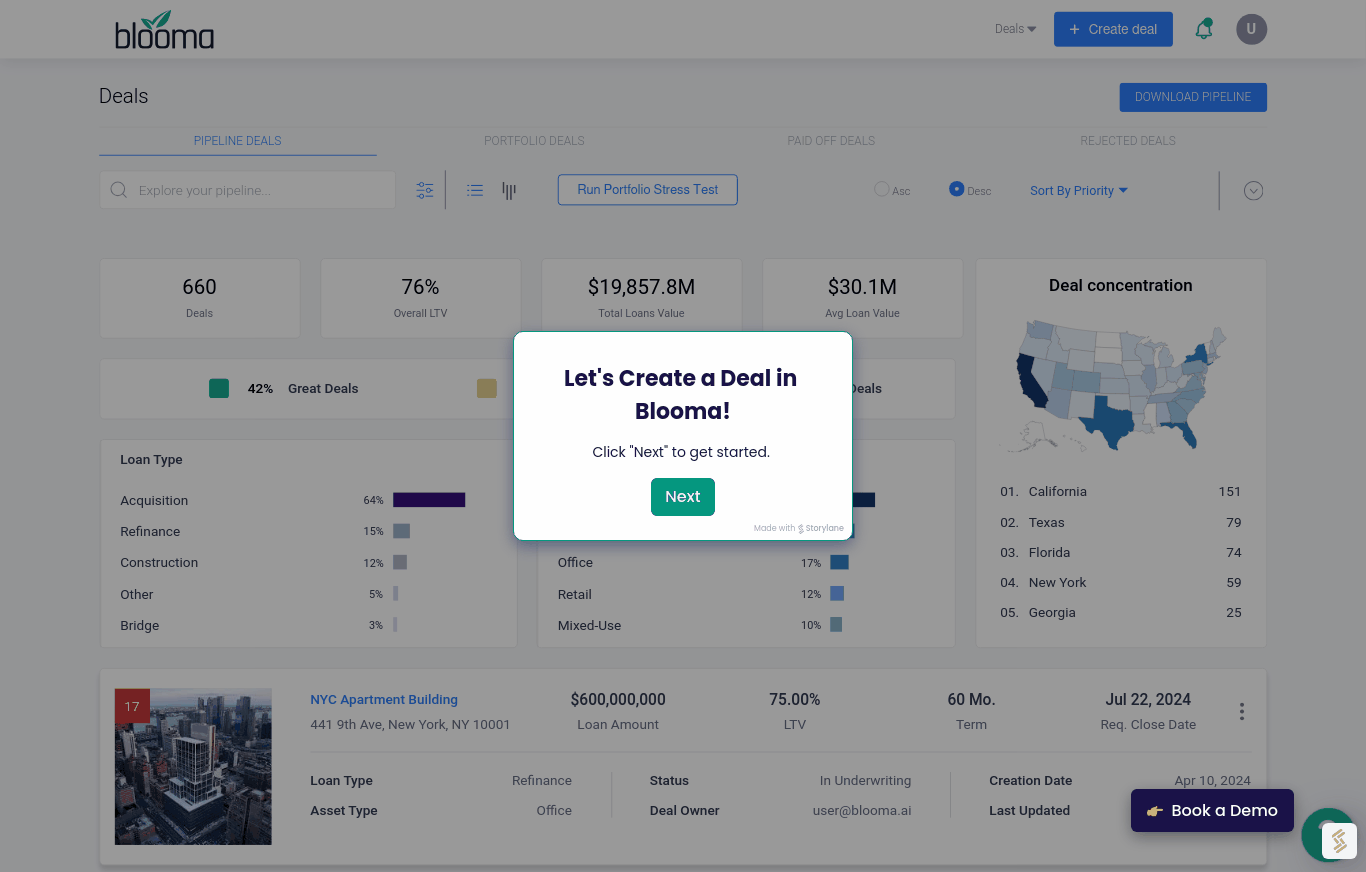The width and height of the screenshot is (1366, 872).
Task: Click the priority 17 badge
Action: 132,706
